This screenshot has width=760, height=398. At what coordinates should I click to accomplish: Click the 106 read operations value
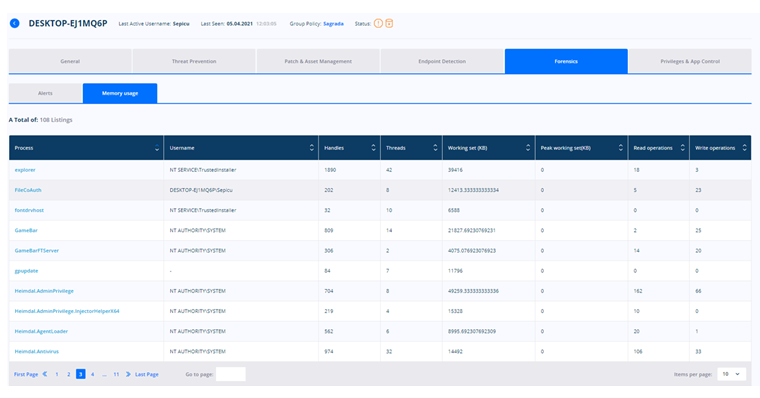(638, 351)
